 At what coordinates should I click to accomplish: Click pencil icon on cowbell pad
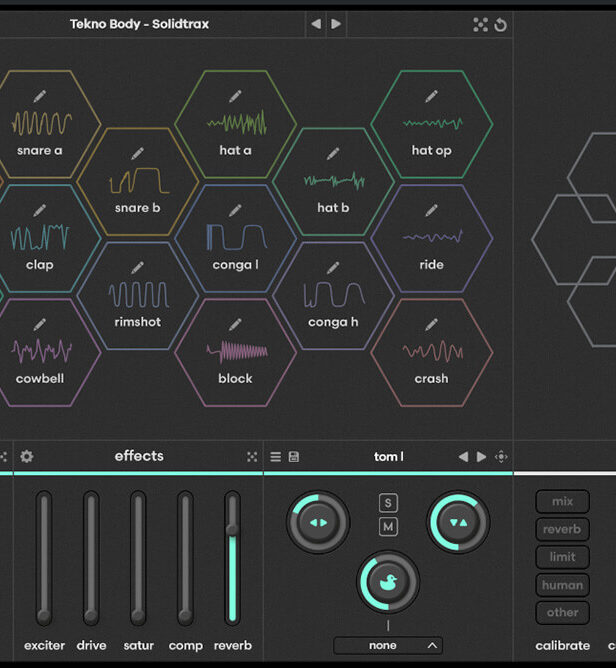pyautogui.click(x=40, y=325)
